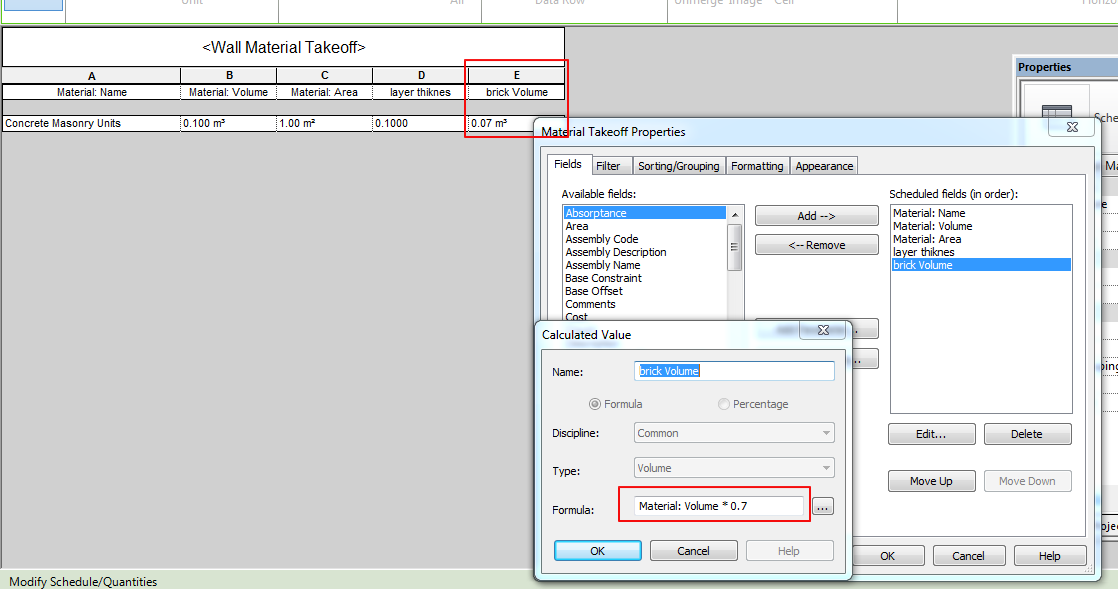Screen dimensions: 1118x589
Task: Click the Edit... button for scheduled fields
Action: pos(931,433)
